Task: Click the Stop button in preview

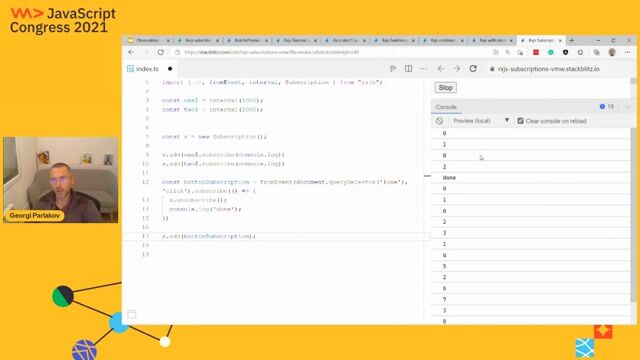Action: click(445, 88)
